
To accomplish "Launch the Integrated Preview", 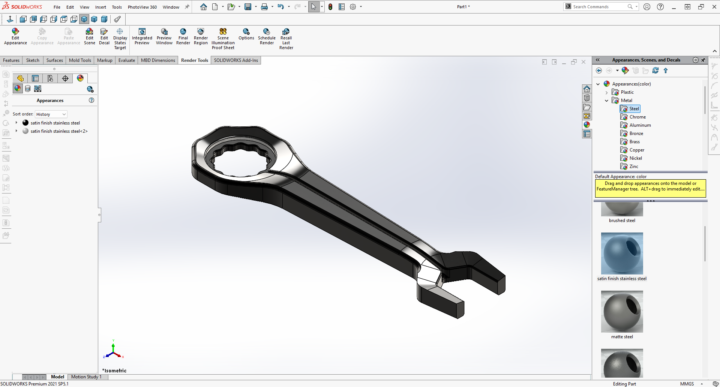I will 142,36.
